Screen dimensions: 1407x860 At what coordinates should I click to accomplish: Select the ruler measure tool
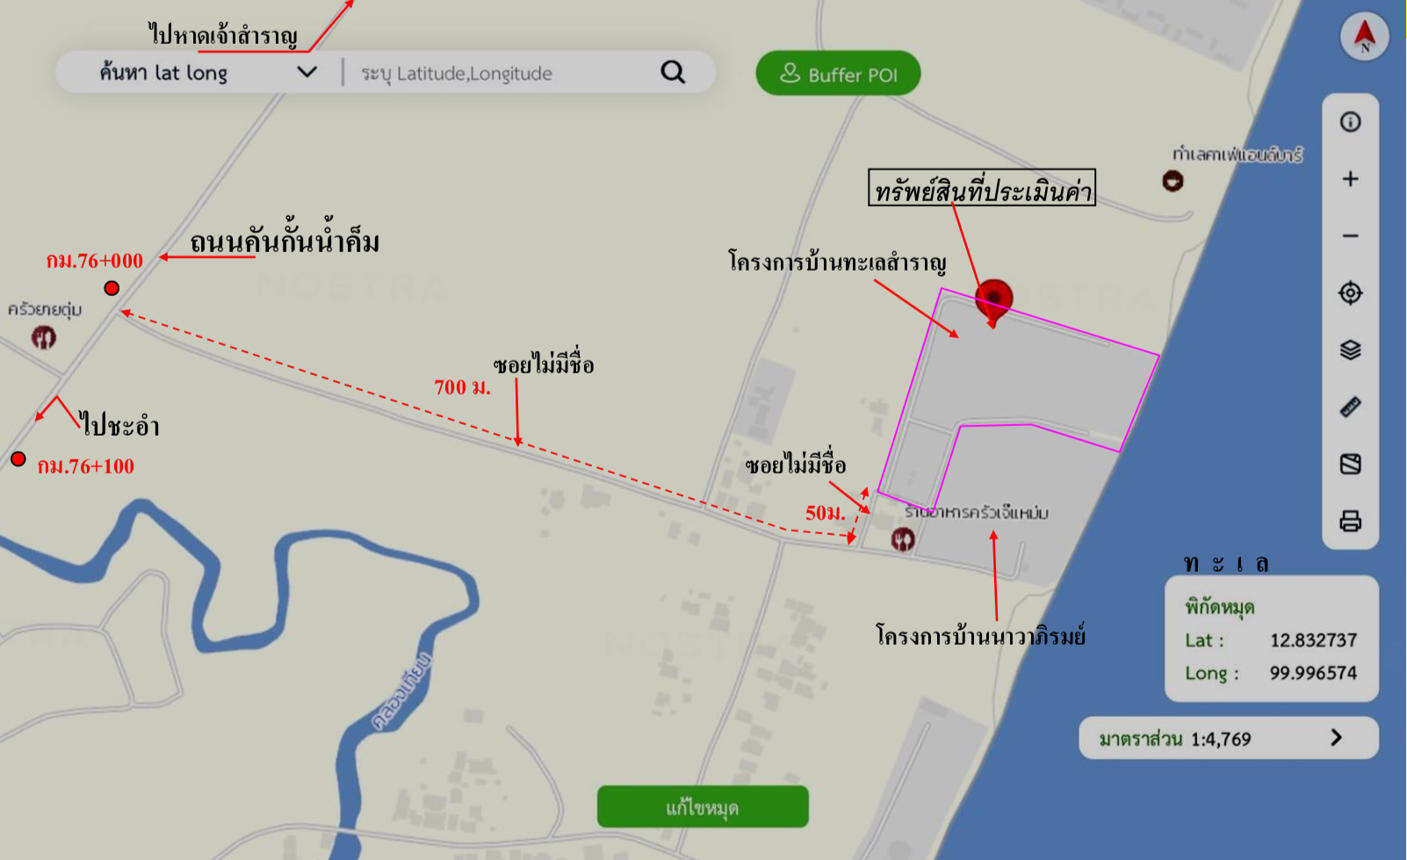[1350, 407]
